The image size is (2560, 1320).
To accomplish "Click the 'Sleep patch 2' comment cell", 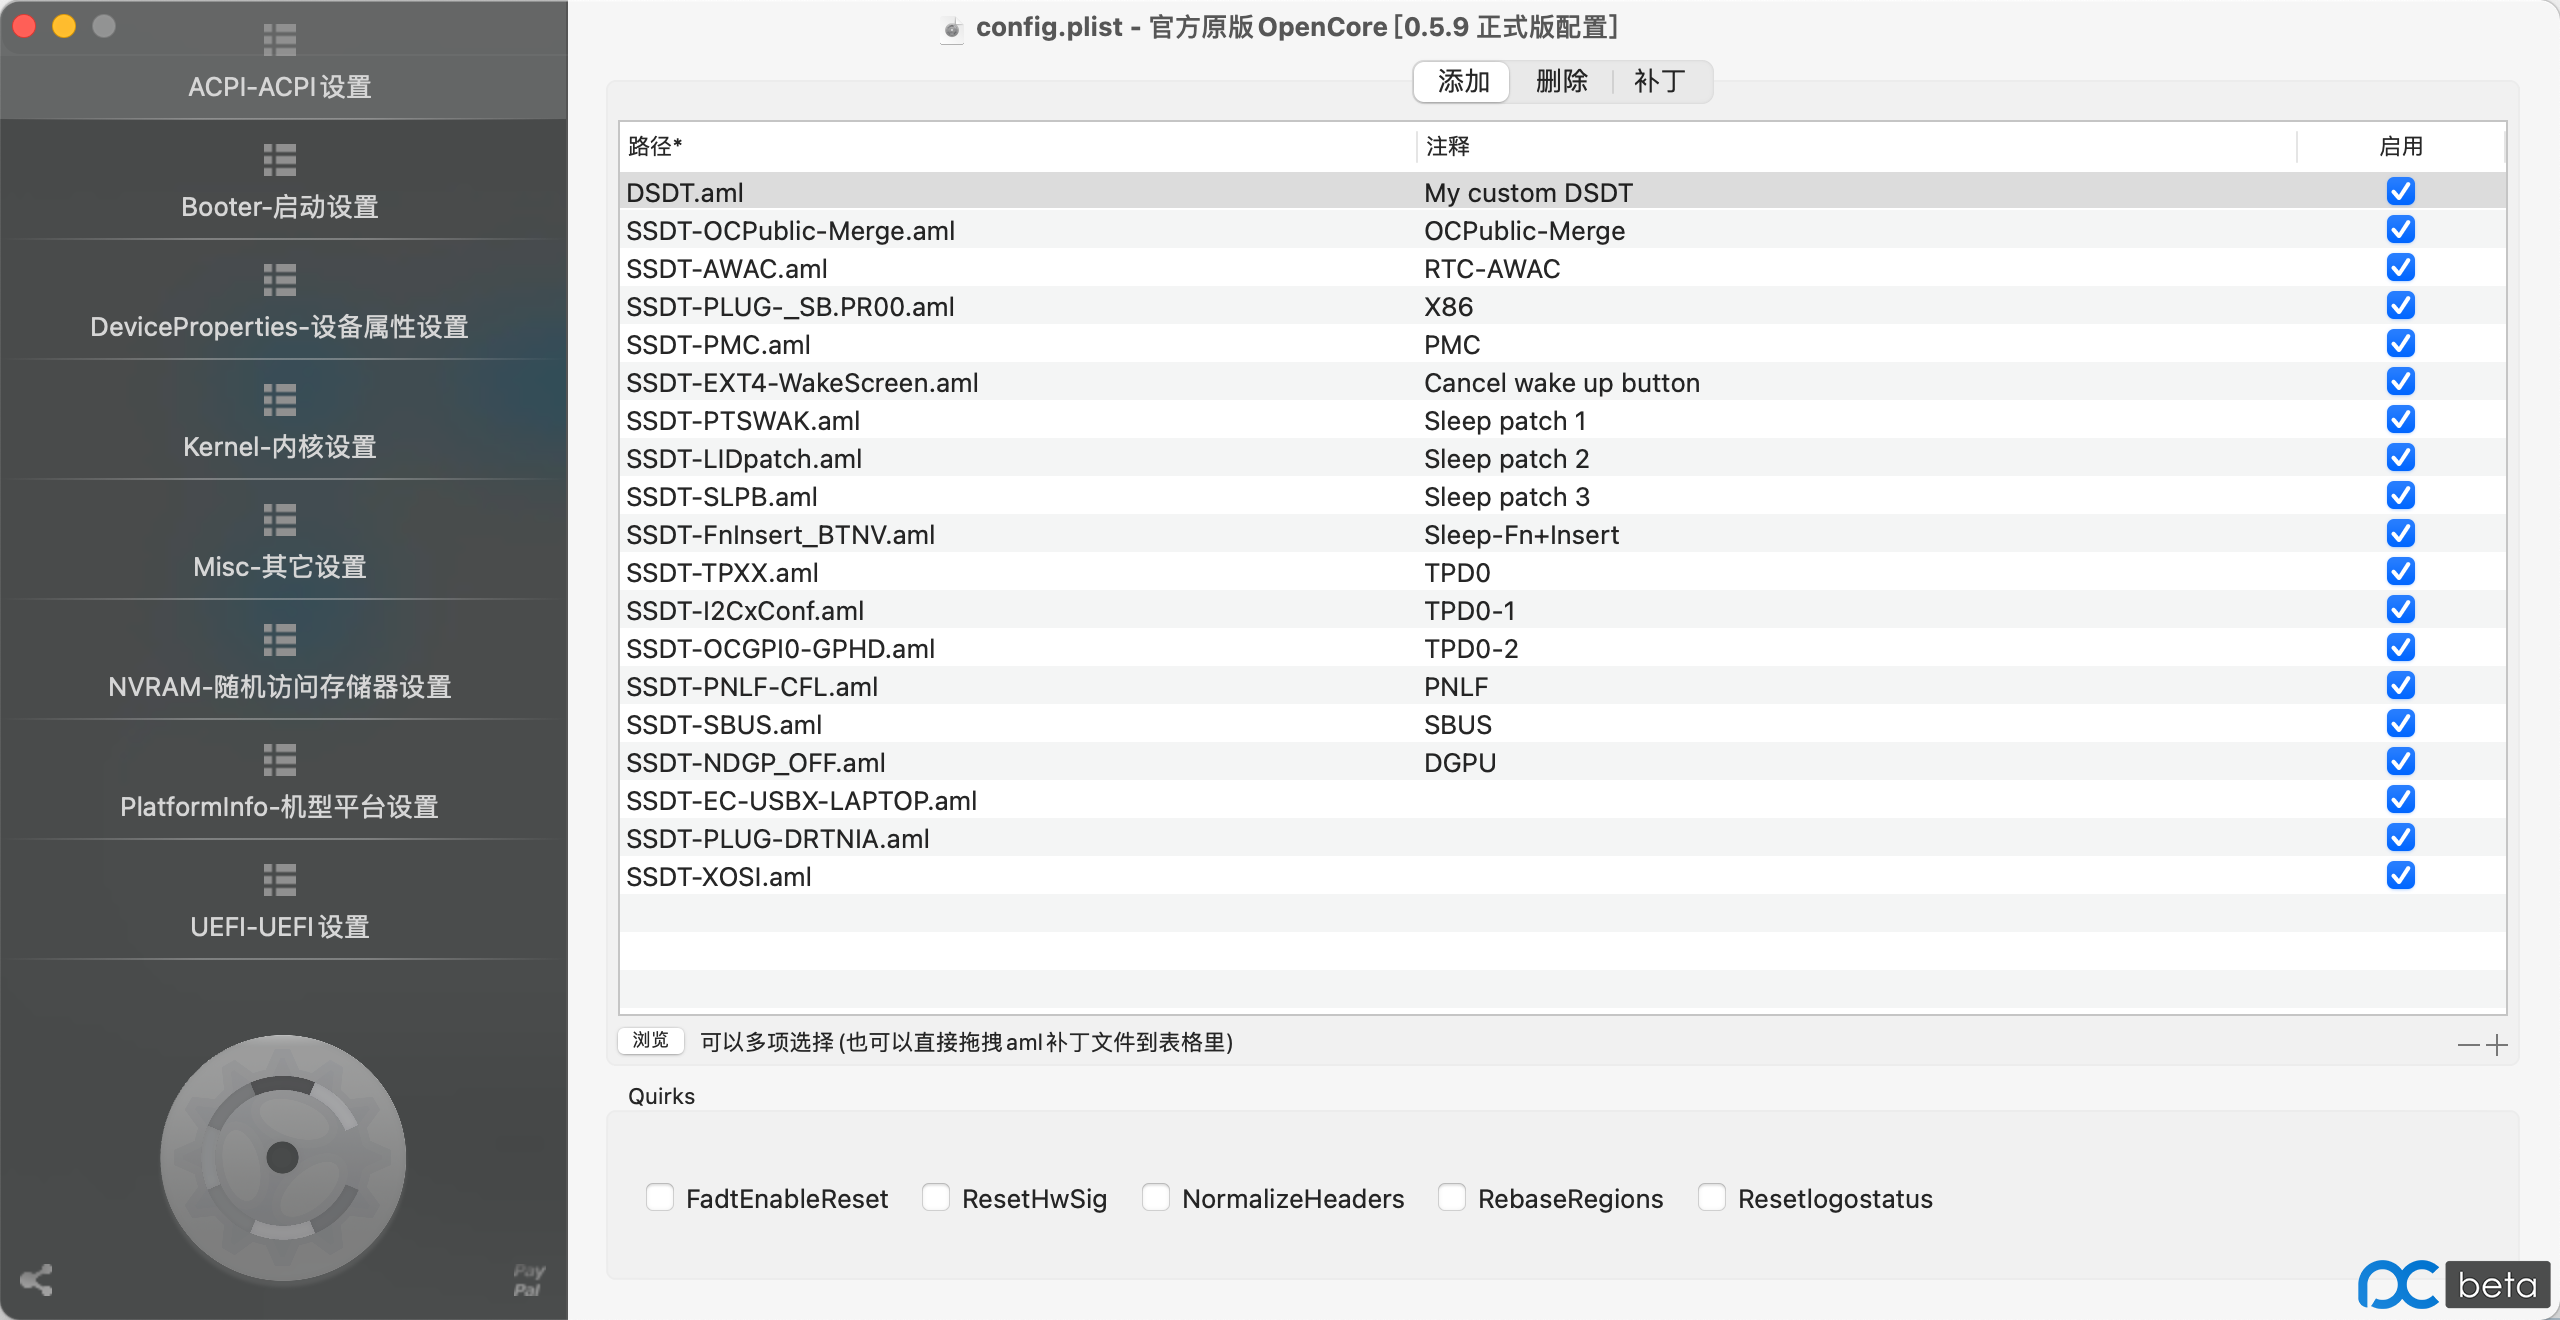I will (1506, 458).
